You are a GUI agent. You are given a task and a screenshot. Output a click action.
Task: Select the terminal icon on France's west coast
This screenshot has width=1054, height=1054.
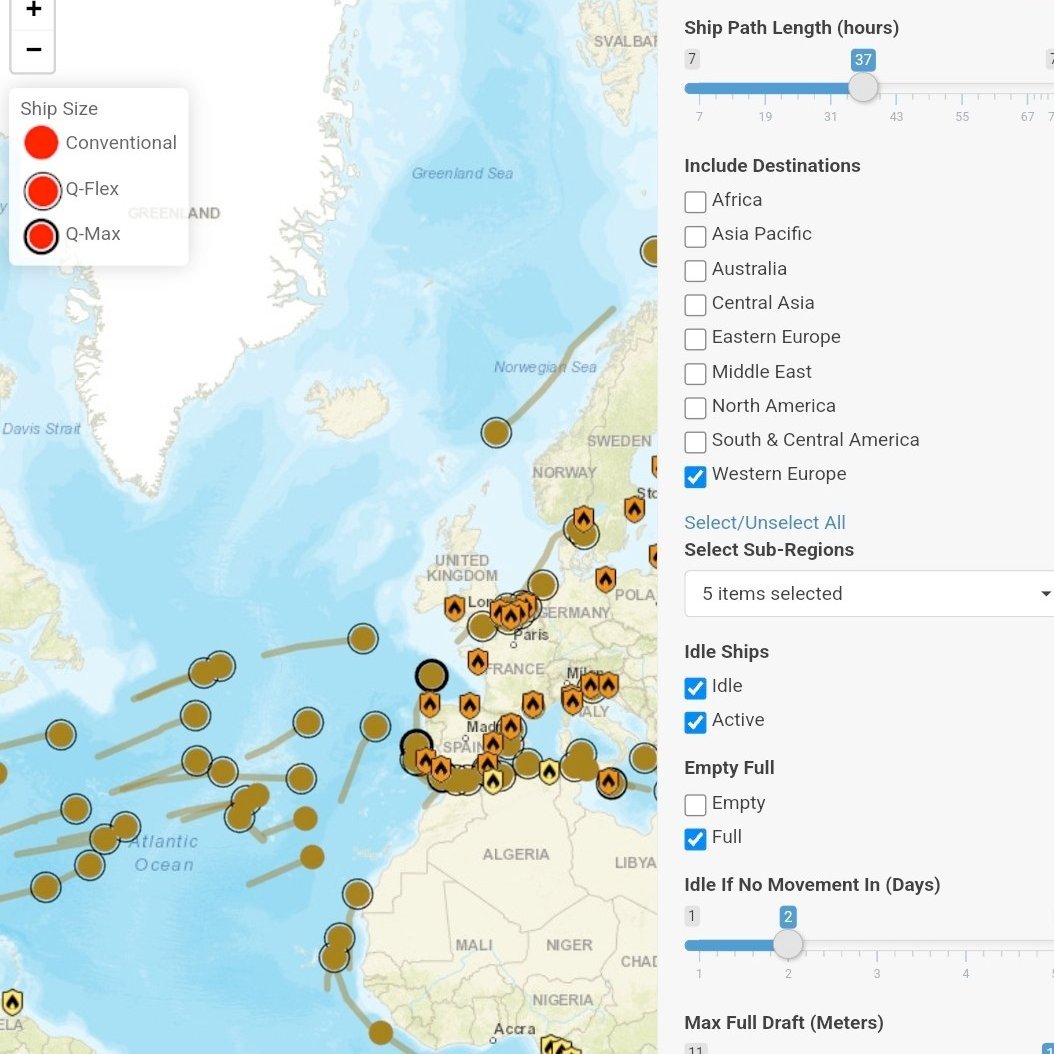tap(477, 662)
